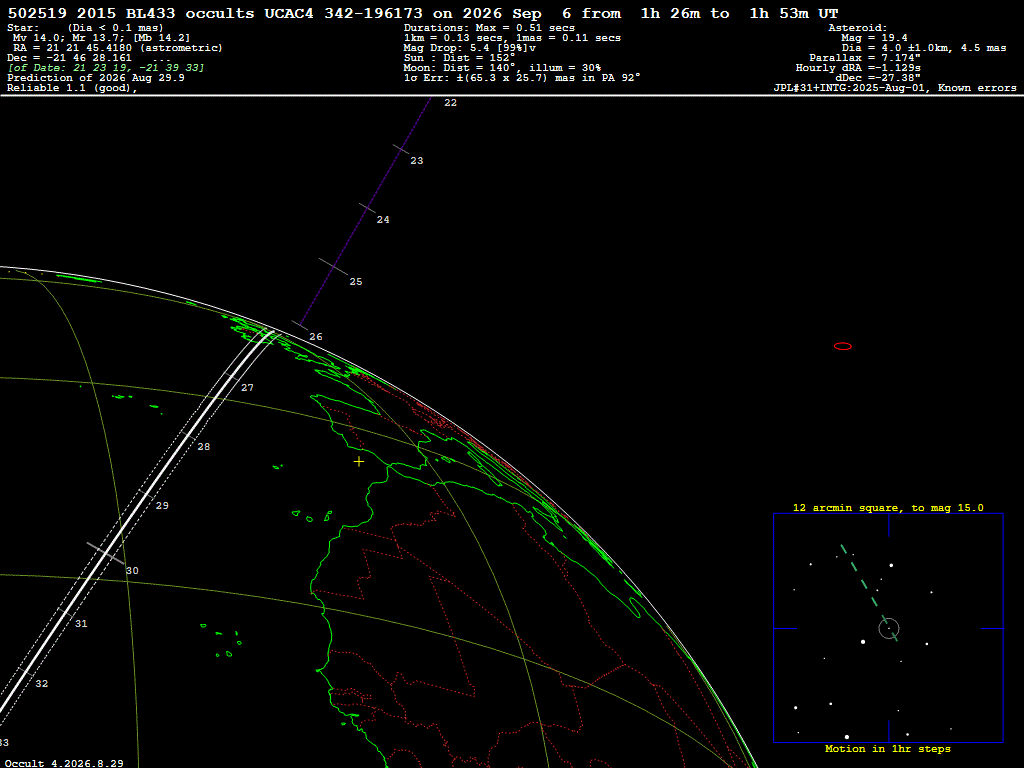Click the 'Motion in 1hr steps' caption
Screen dimensions: 1024x768
tap(888, 748)
